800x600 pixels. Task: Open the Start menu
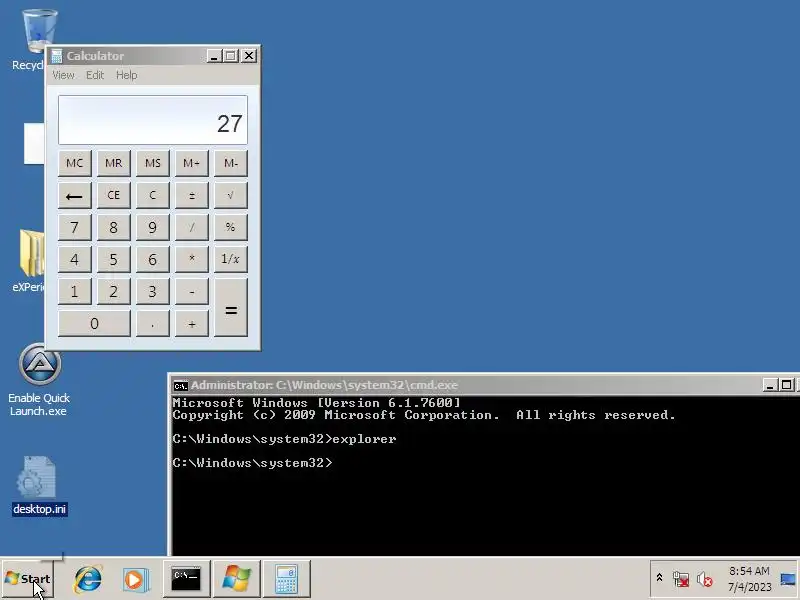28,579
